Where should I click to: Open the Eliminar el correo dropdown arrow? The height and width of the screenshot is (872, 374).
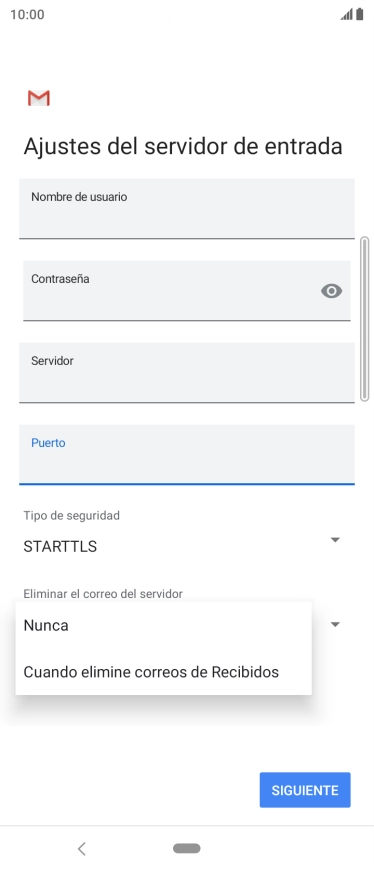[x=335, y=625]
